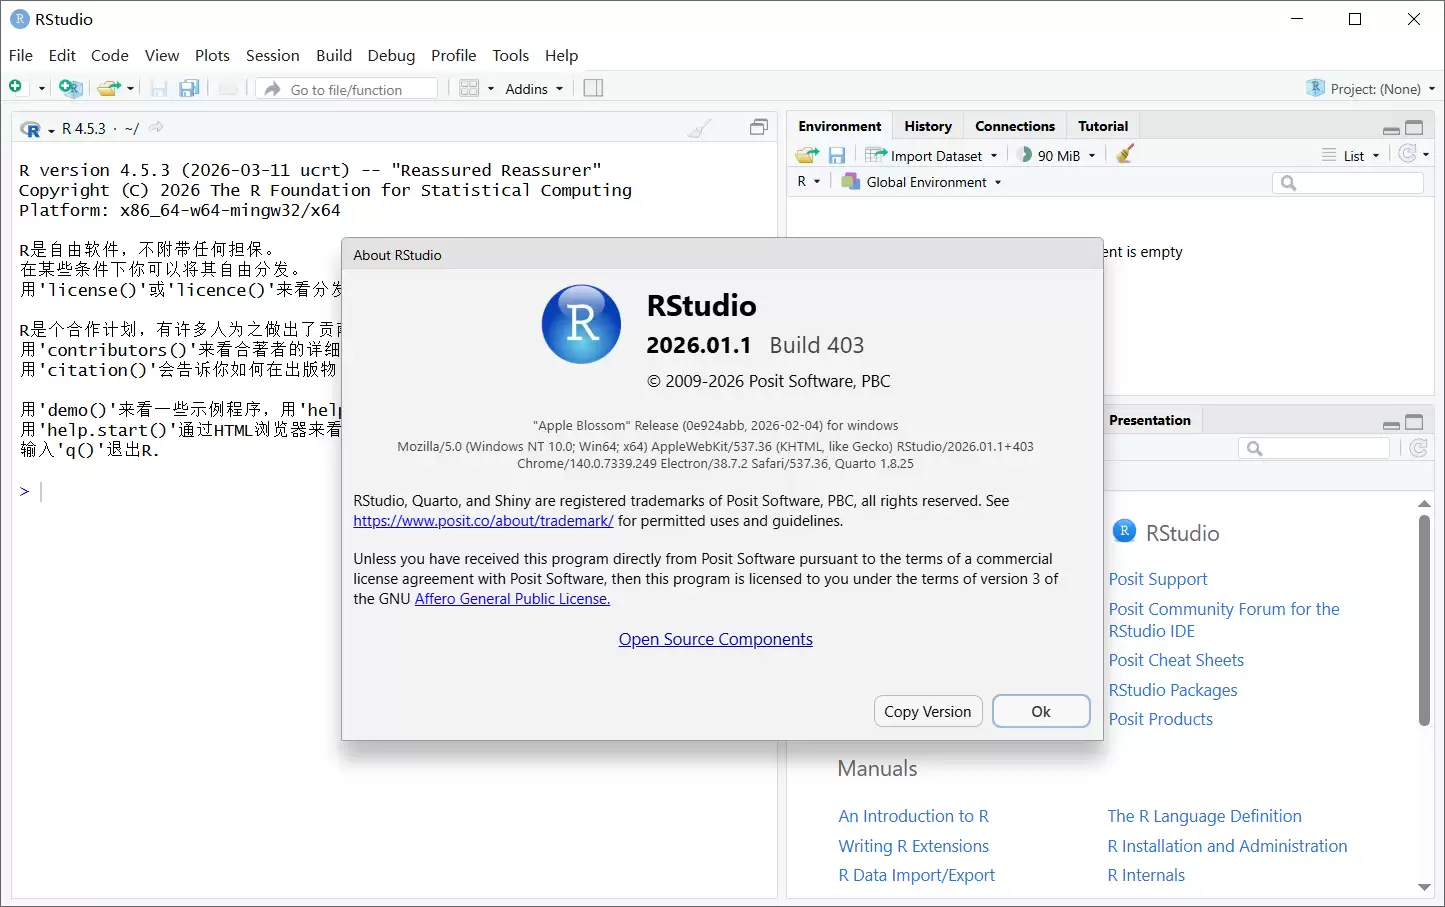Click the Copy Version button
The height and width of the screenshot is (907, 1445).
[x=928, y=711]
